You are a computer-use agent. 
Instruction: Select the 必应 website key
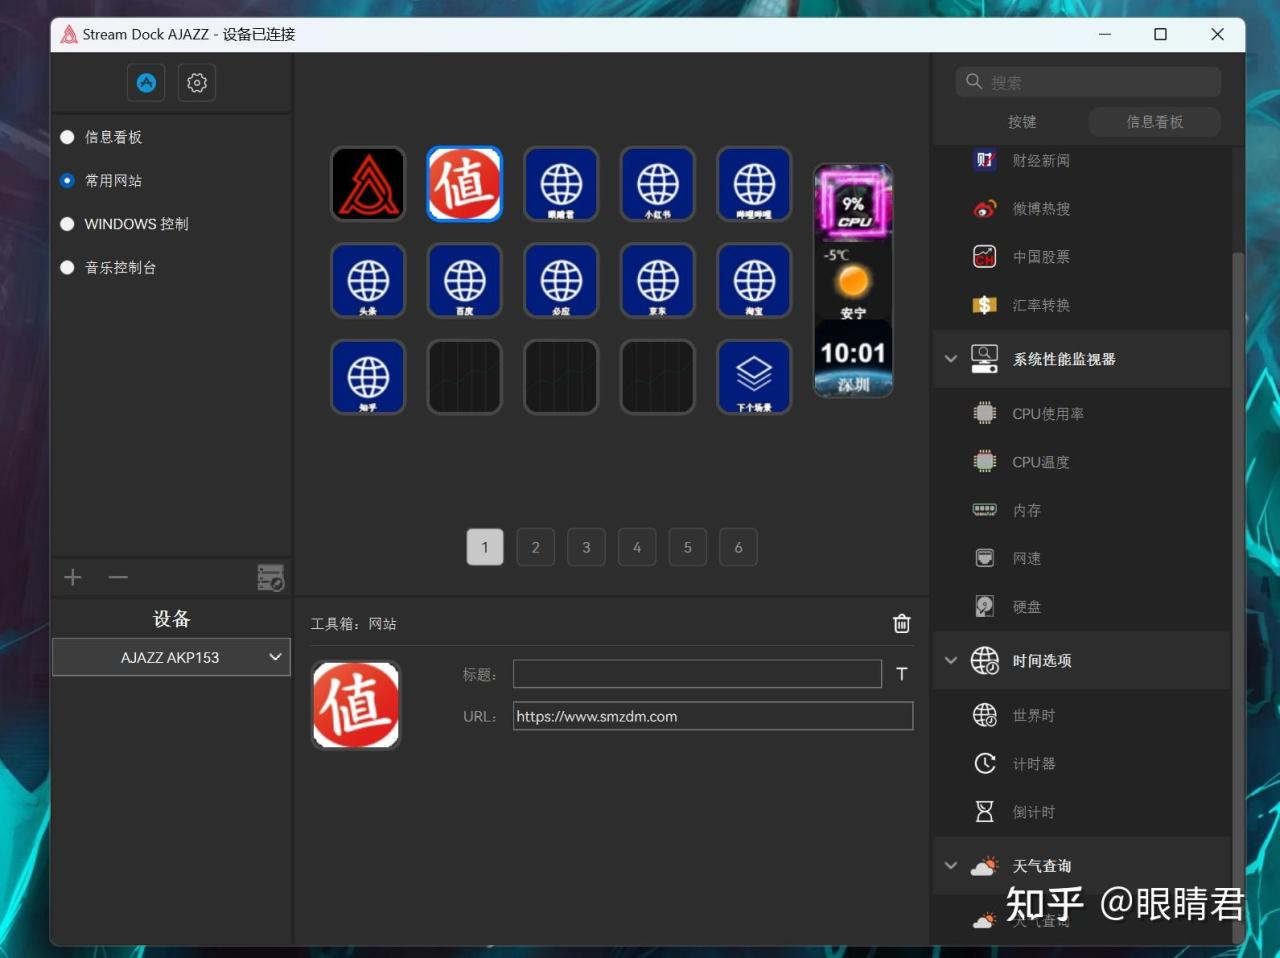pos(561,280)
